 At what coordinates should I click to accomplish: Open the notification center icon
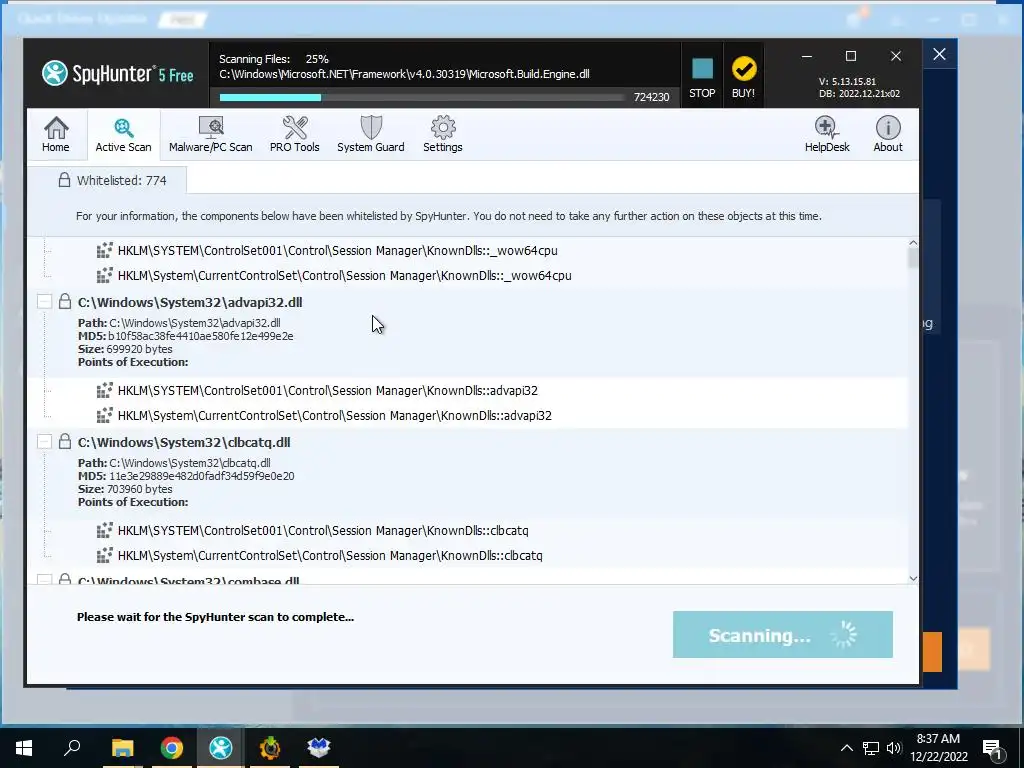[x=992, y=748]
